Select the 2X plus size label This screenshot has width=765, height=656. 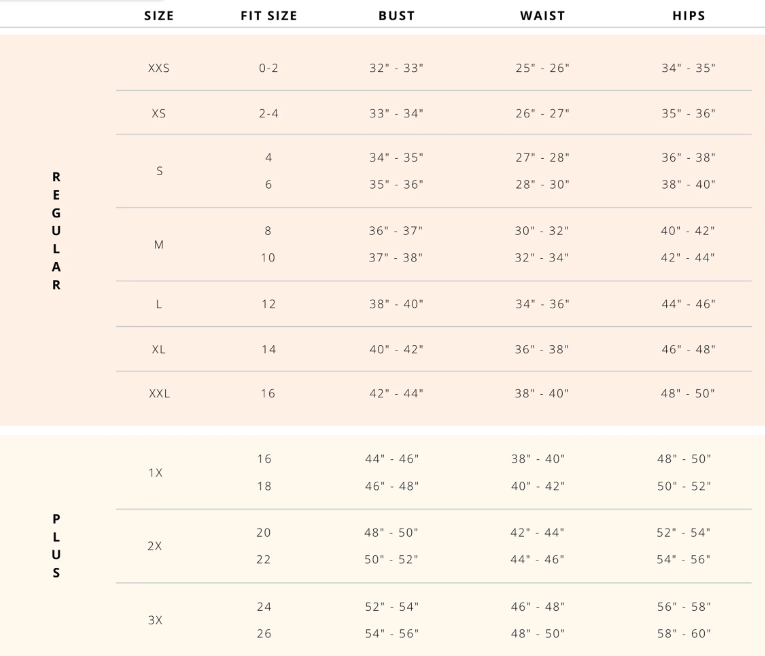[x=155, y=546]
